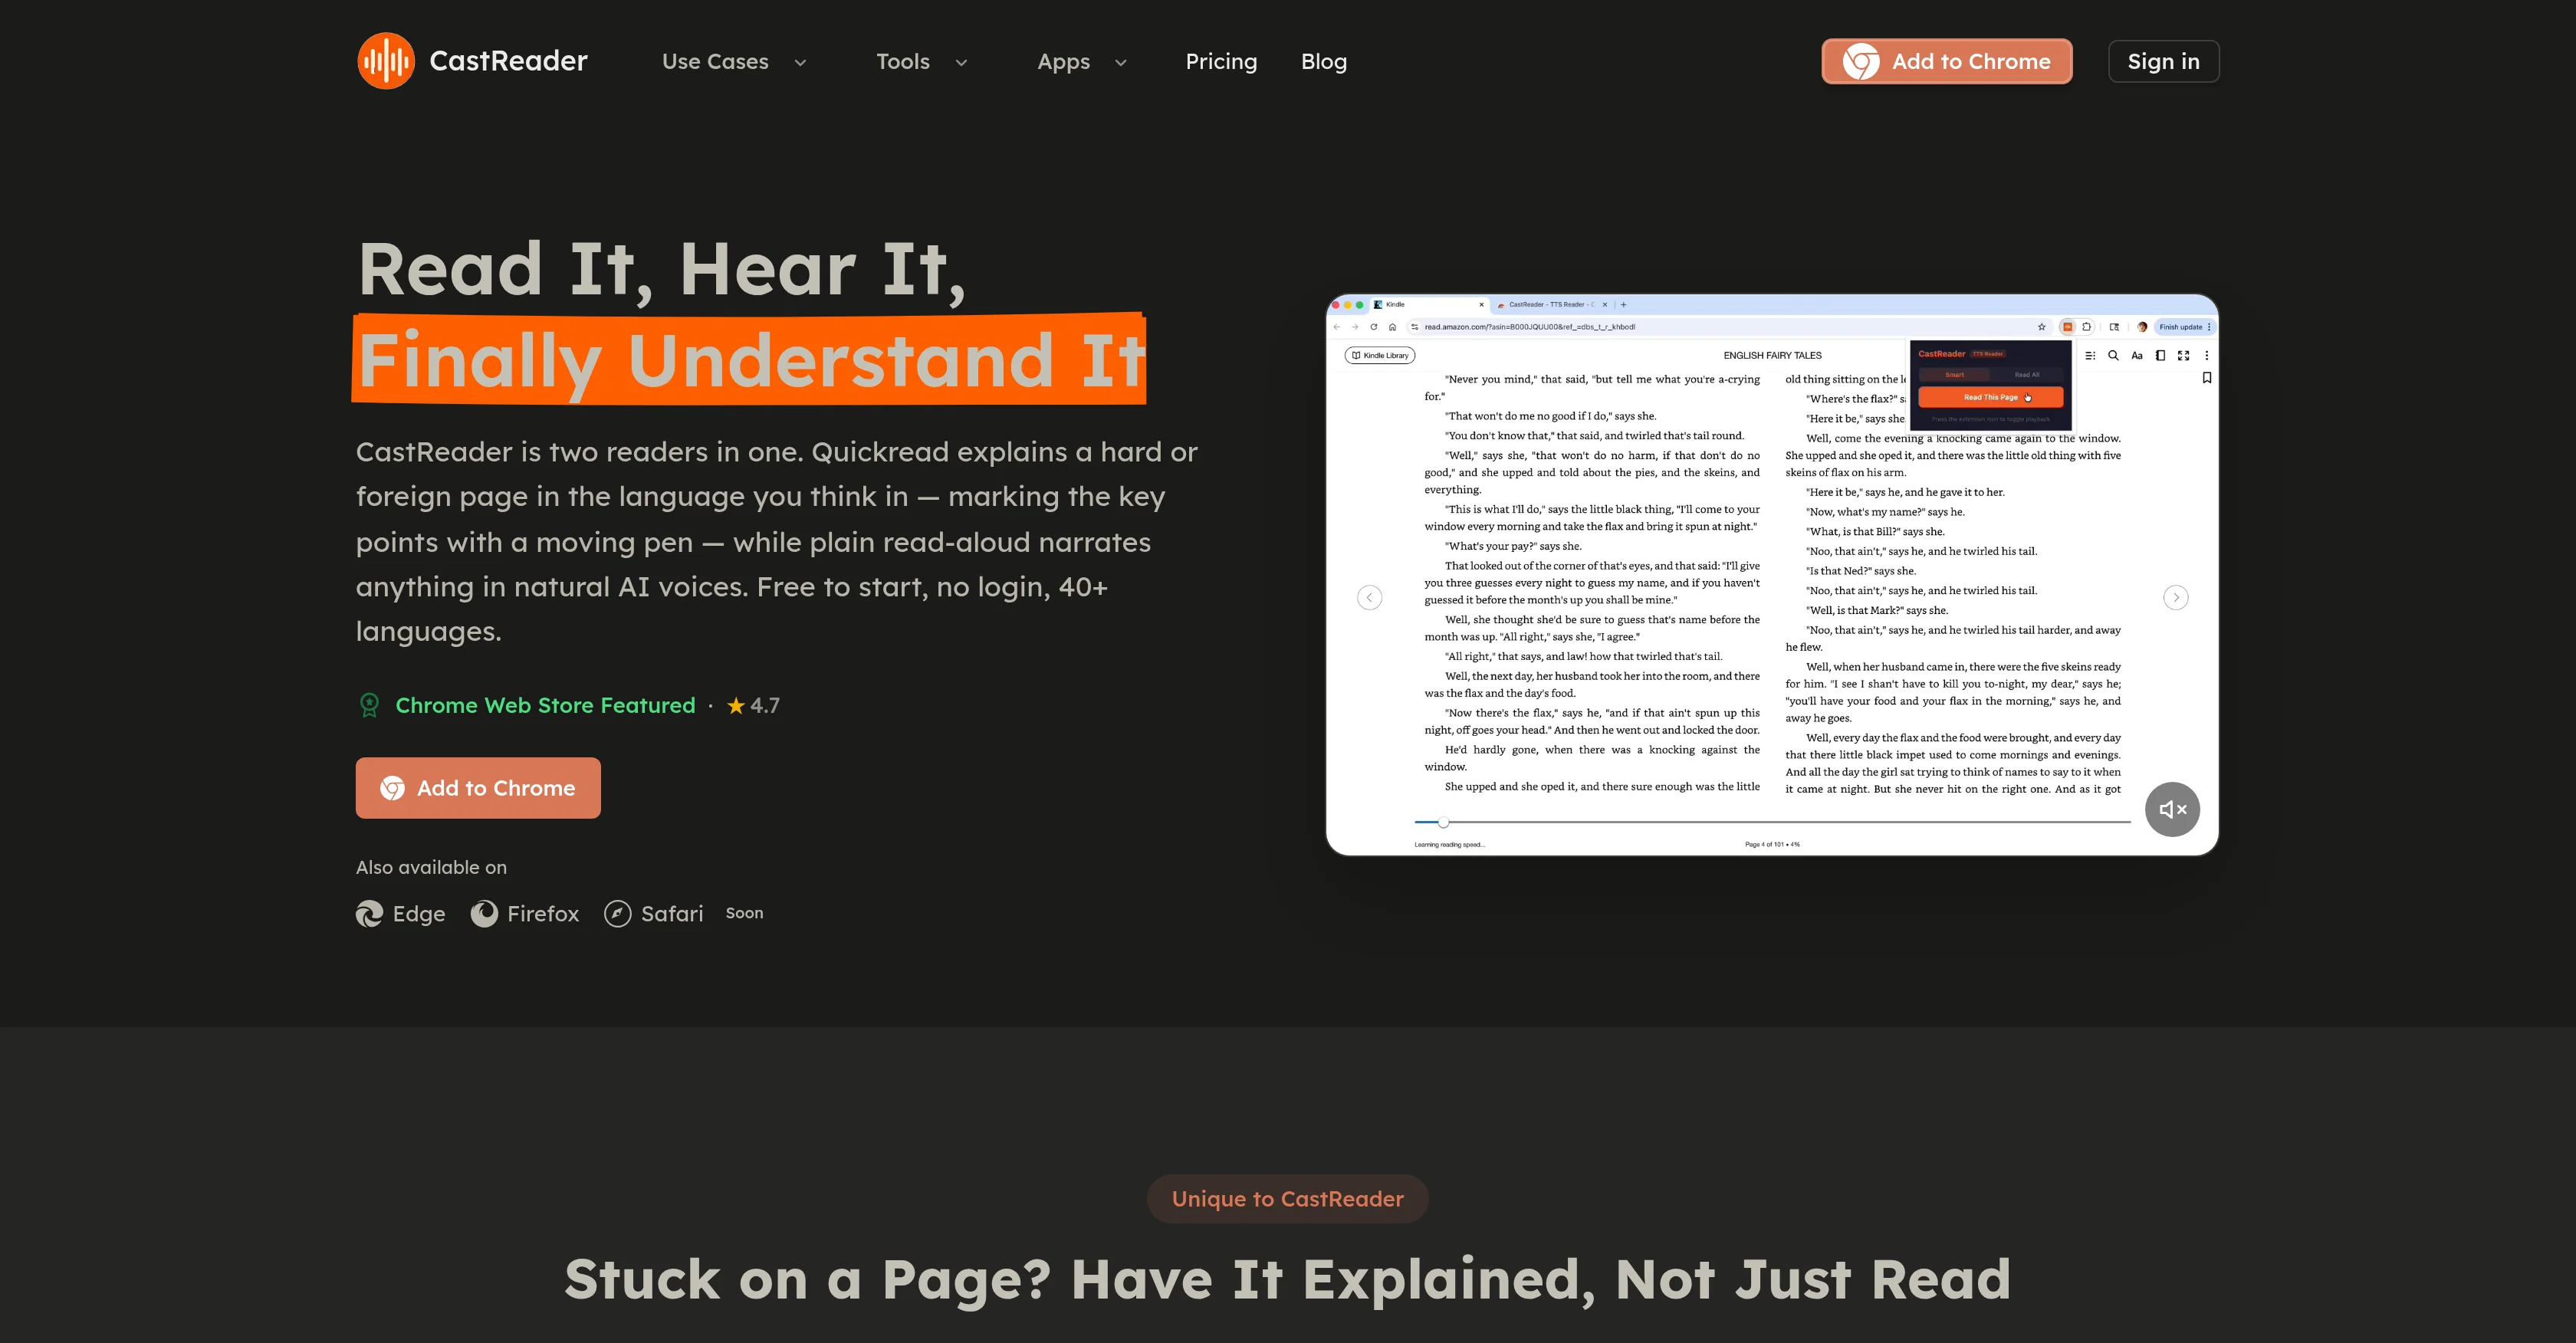Click the star 4.7 rating
The image size is (2576, 1343).
pos(753,706)
